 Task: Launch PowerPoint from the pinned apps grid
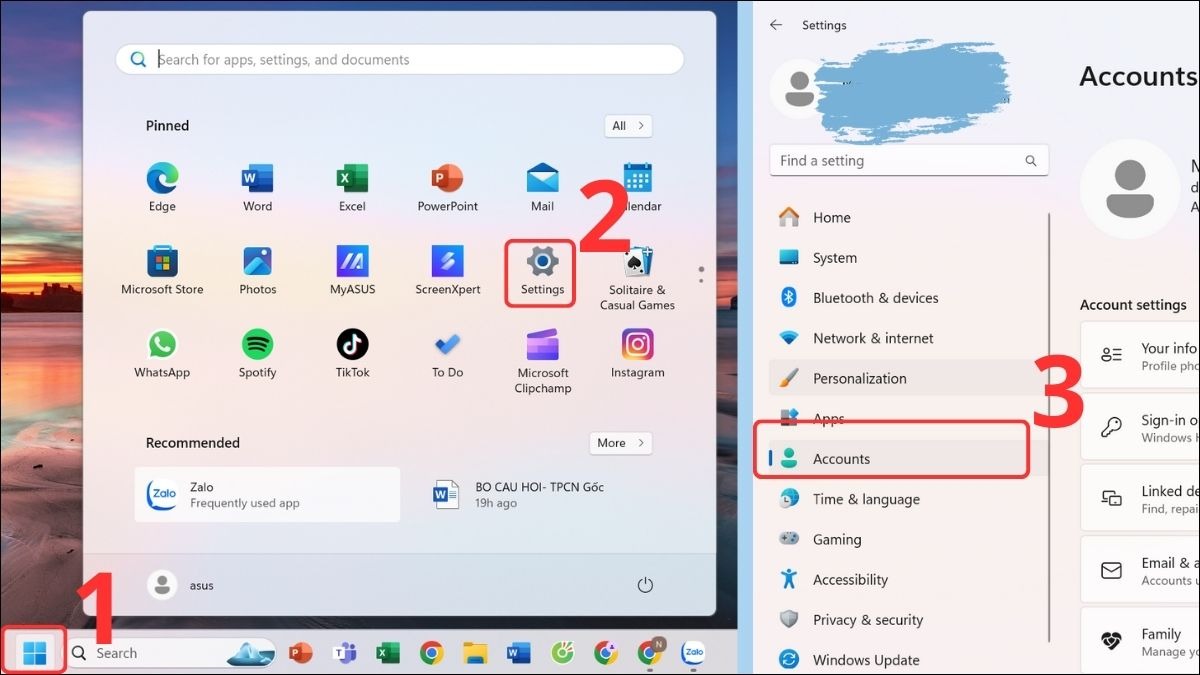[447, 187]
